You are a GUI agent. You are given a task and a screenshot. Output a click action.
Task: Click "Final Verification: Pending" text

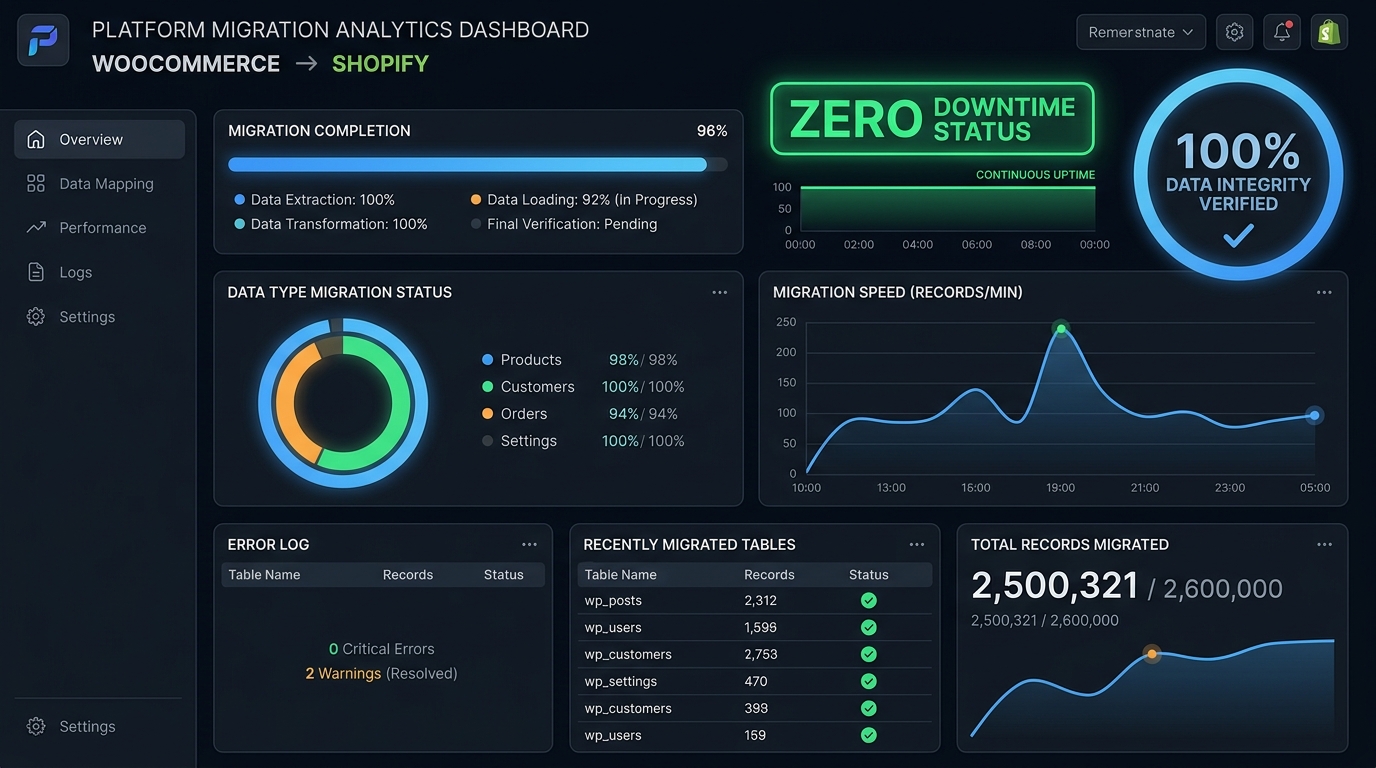tap(572, 225)
